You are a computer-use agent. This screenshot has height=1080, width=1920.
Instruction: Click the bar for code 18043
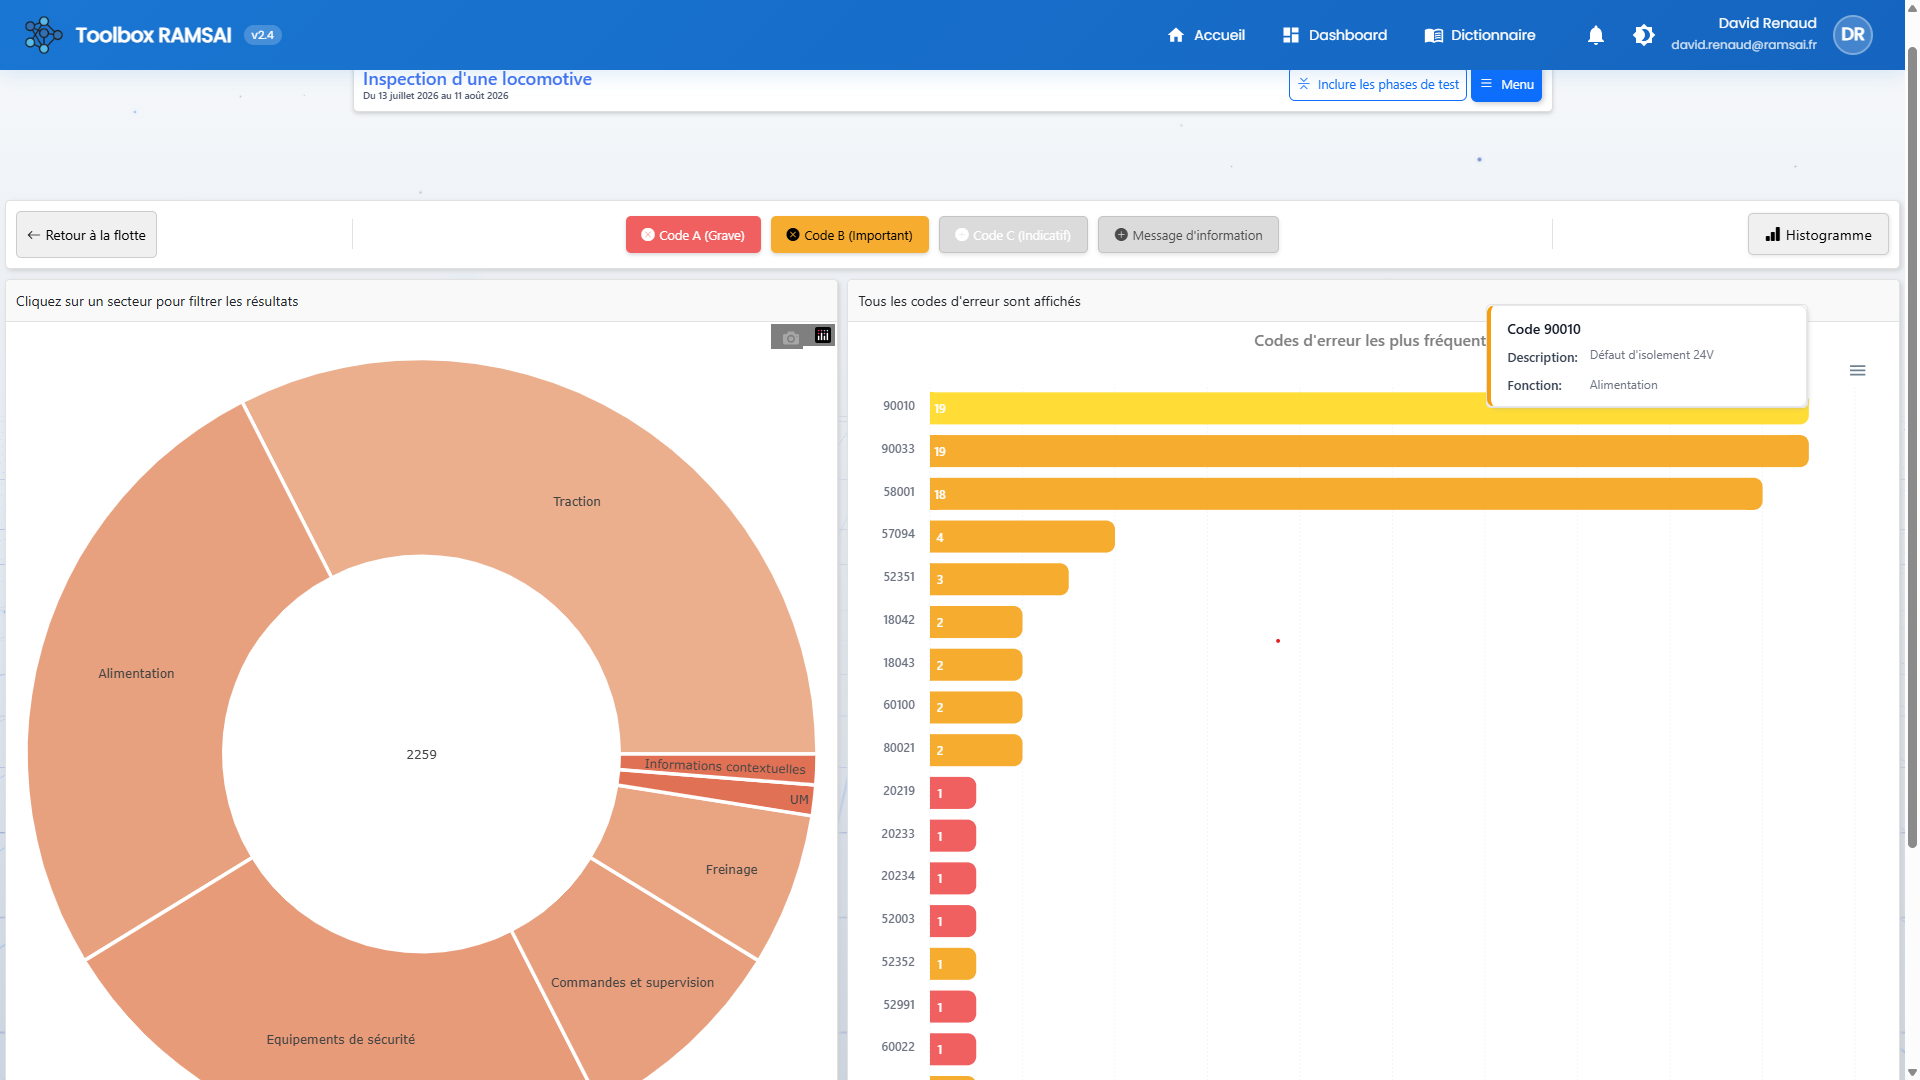click(976, 665)
